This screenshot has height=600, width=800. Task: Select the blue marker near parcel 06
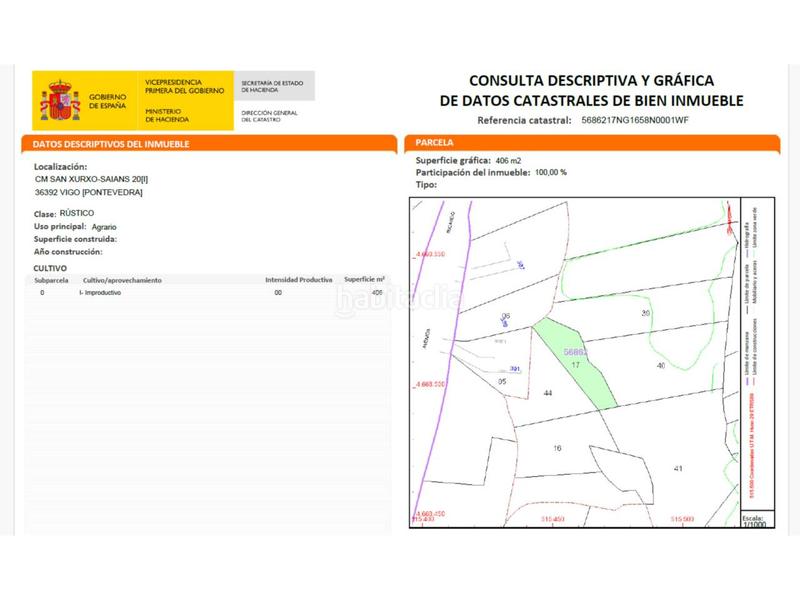504,321
